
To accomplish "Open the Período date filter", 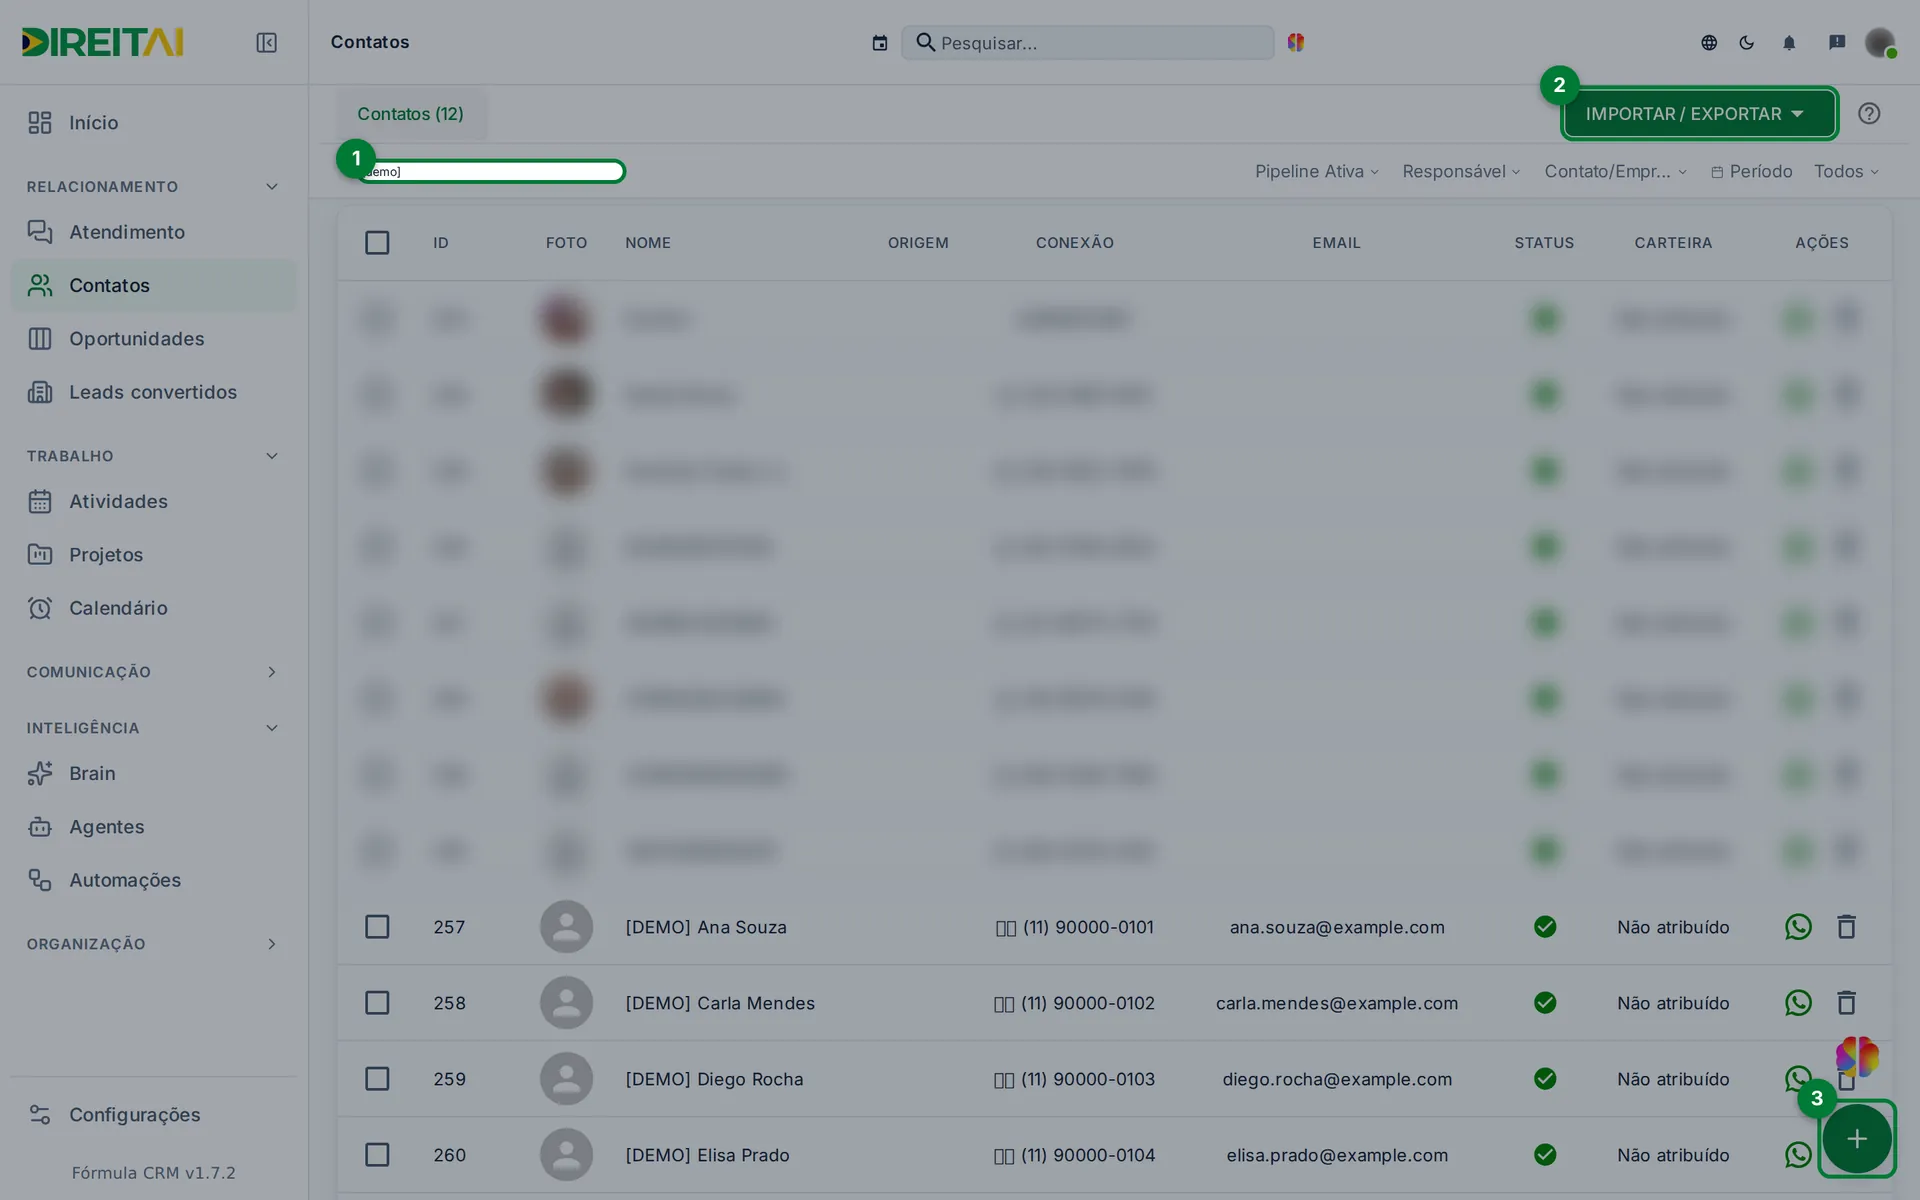I will (x=1752, y=172).
